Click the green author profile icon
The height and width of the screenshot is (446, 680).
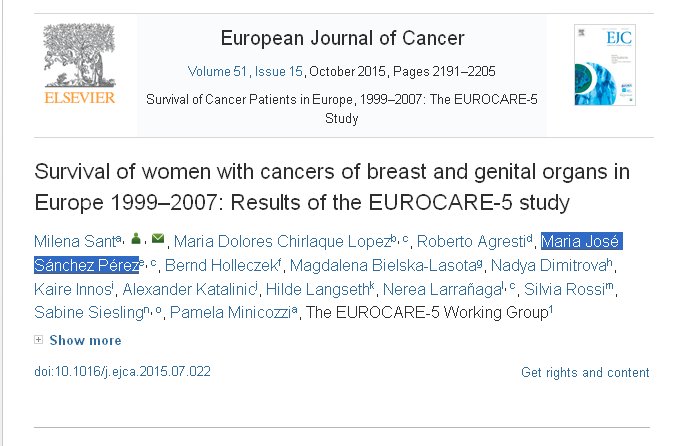click(137, 240)
